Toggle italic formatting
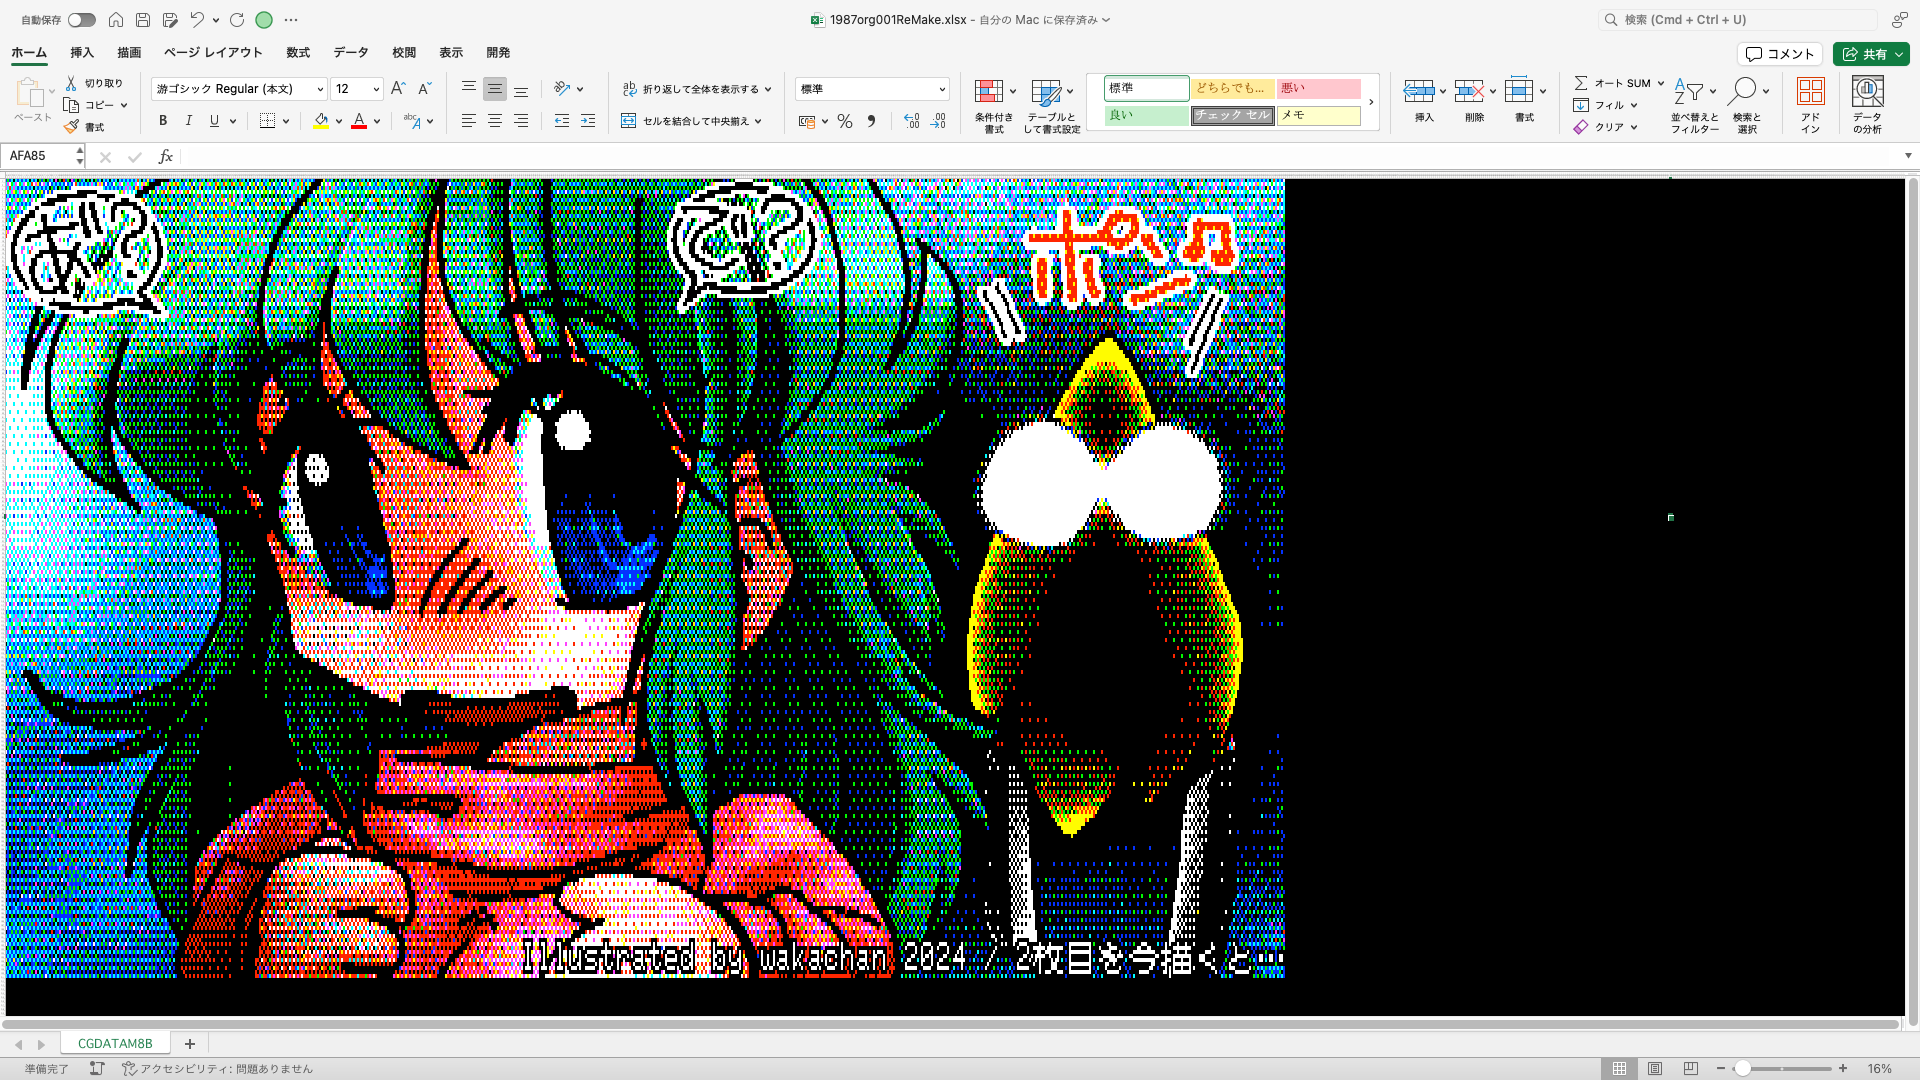1920x1080 pixels. coord(189,121)
